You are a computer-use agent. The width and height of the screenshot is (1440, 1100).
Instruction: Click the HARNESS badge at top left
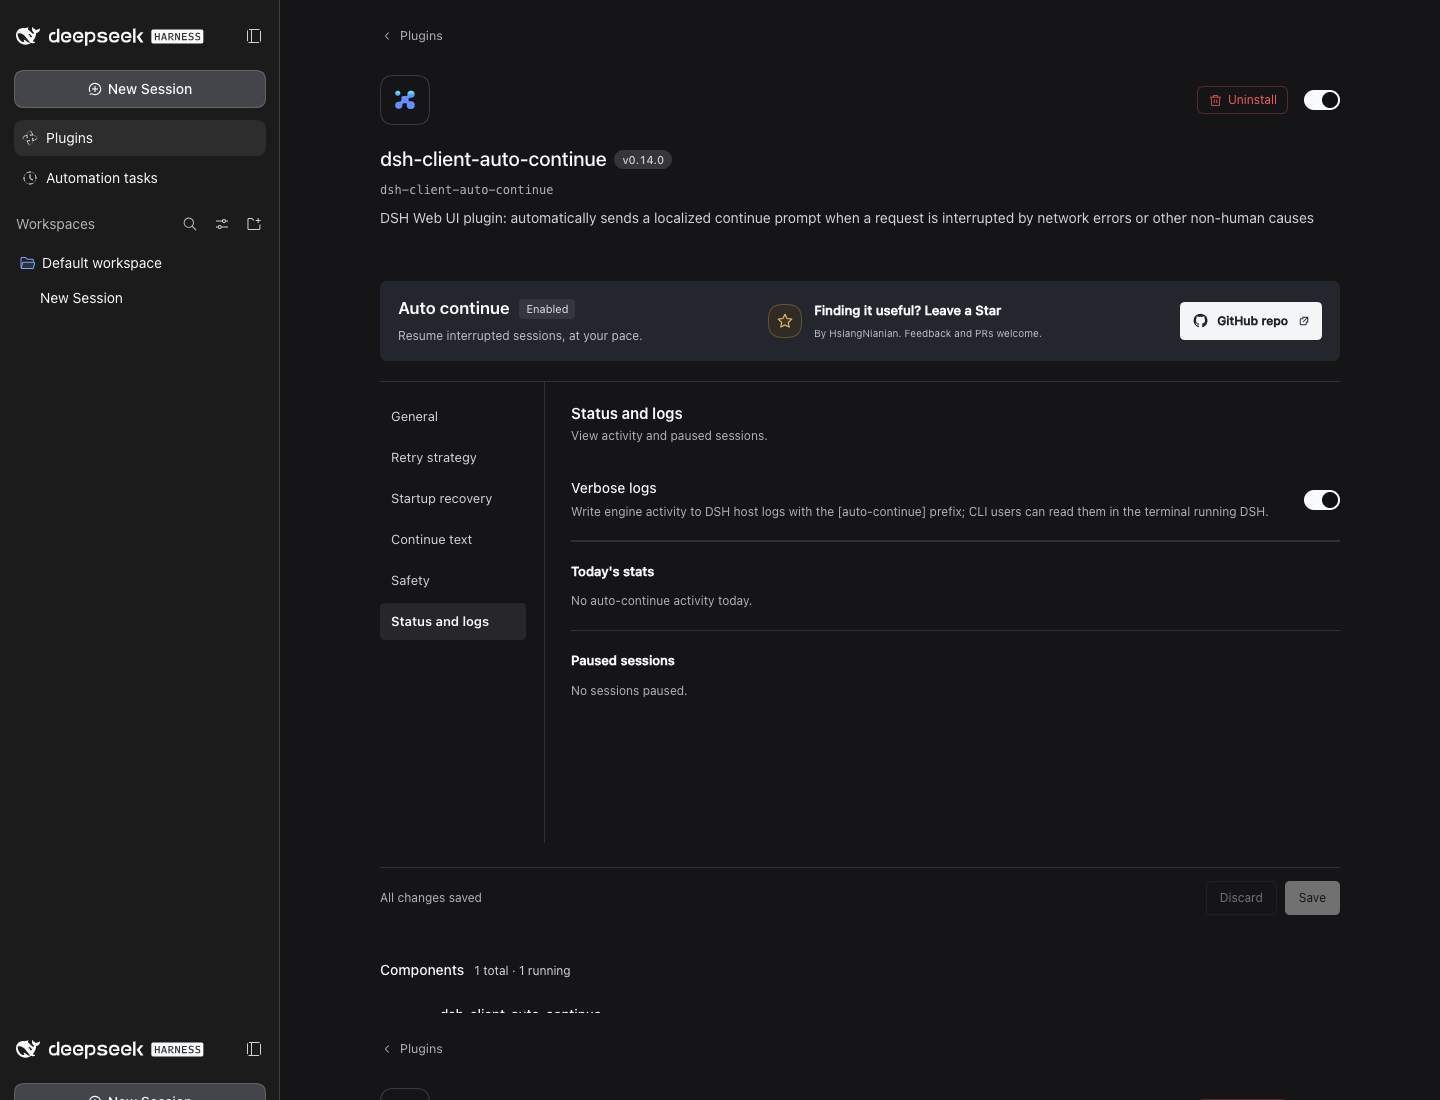(x=177, y=37)
